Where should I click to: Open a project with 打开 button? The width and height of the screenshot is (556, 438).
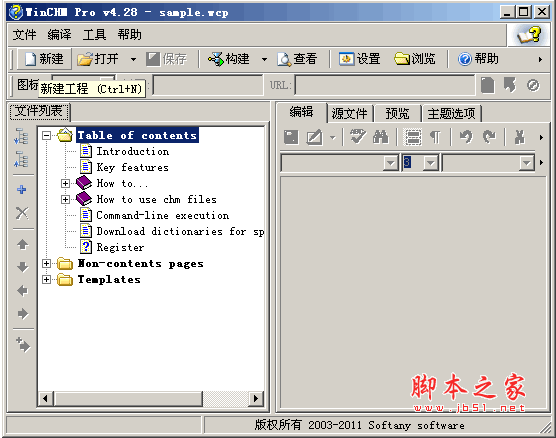(x=99, y=59)
